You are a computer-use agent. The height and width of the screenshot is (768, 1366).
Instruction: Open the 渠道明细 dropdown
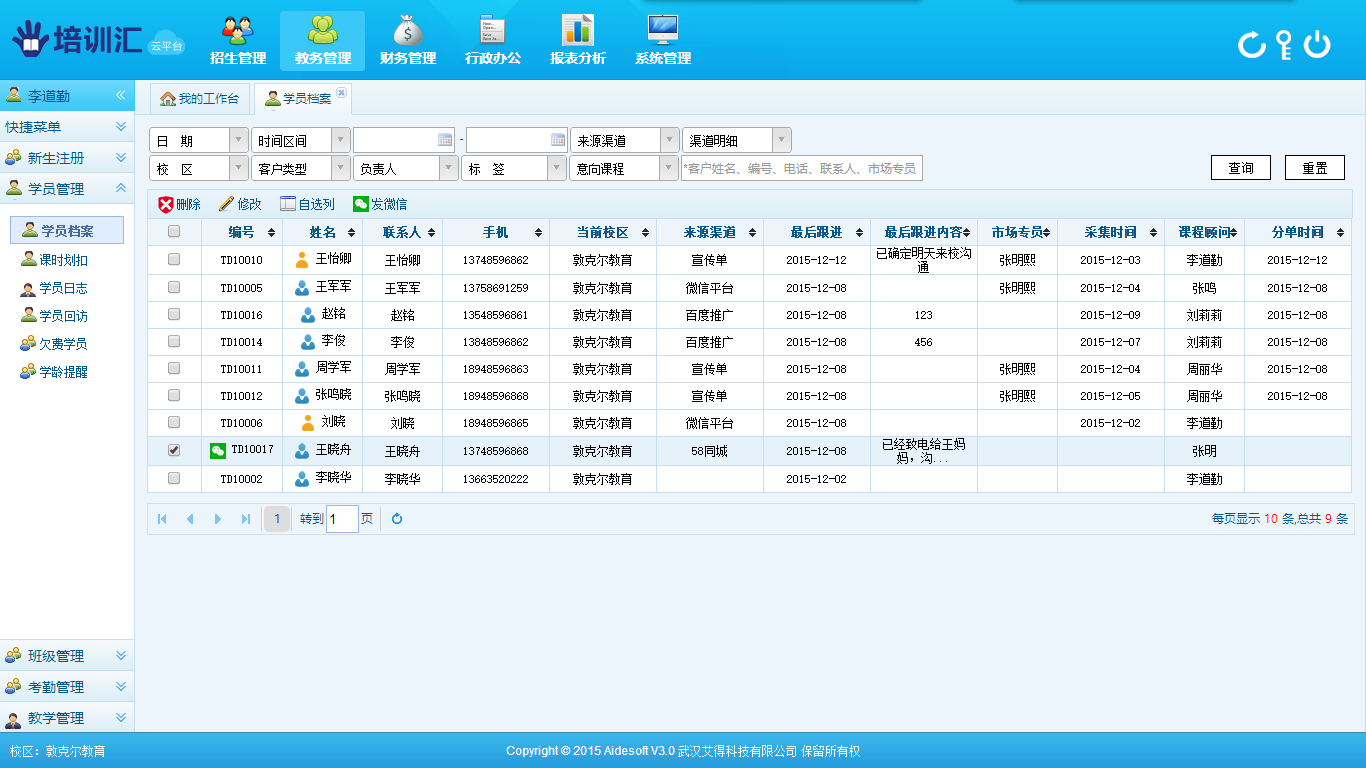(x=736, y=140)
